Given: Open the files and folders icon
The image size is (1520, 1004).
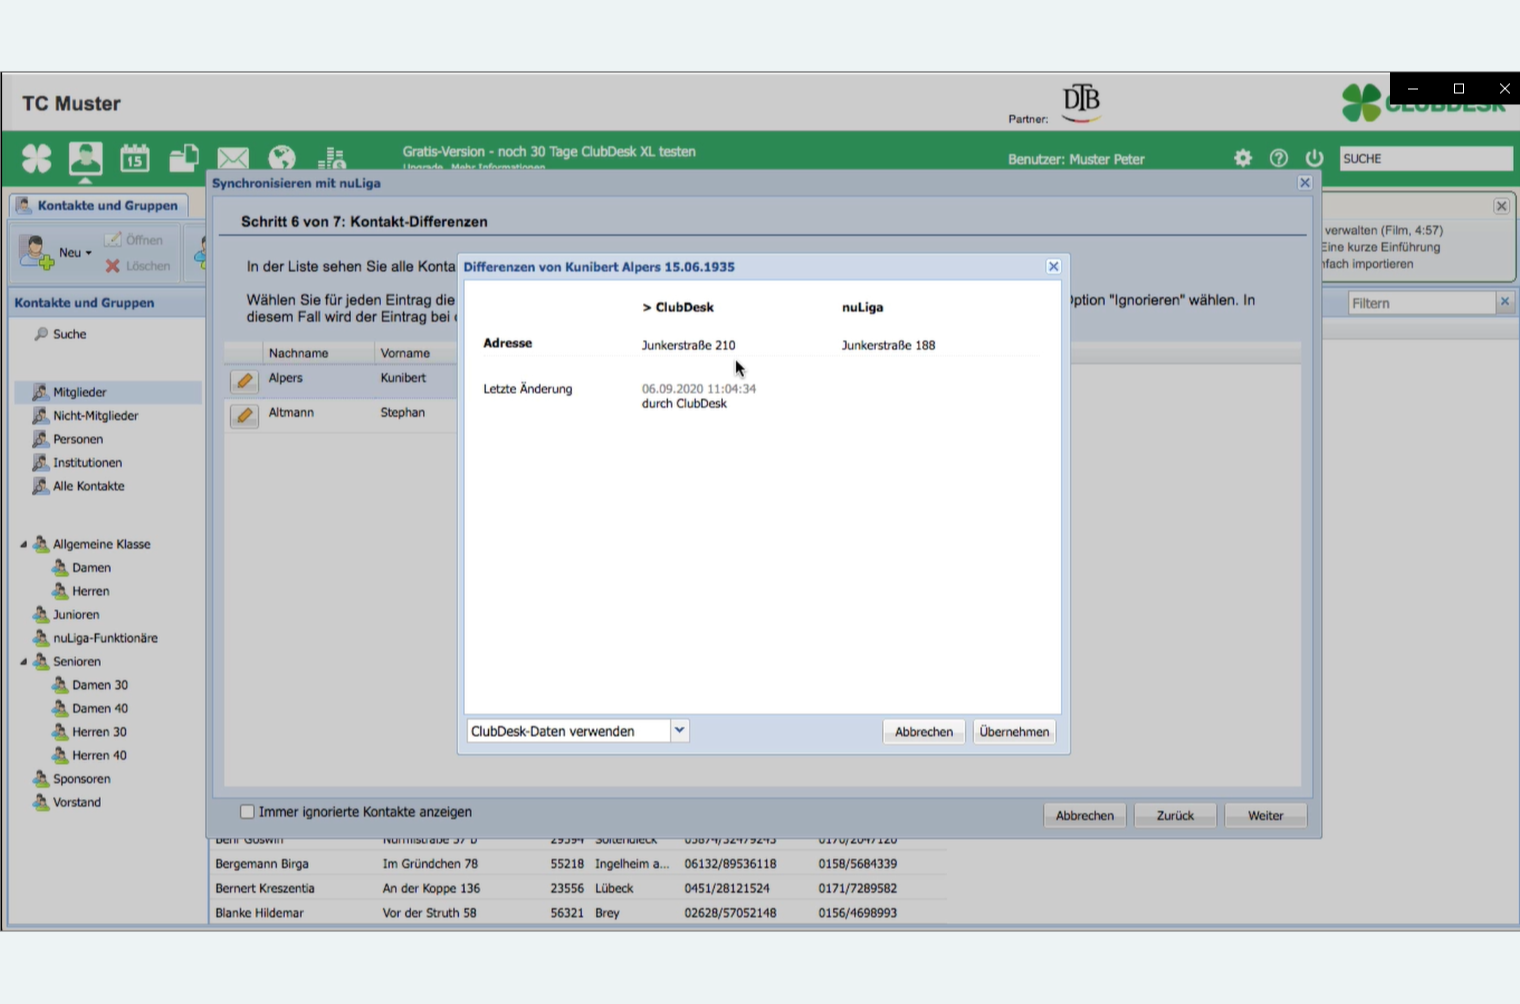Looking at the screenshot, I should [x=184, y=158].
